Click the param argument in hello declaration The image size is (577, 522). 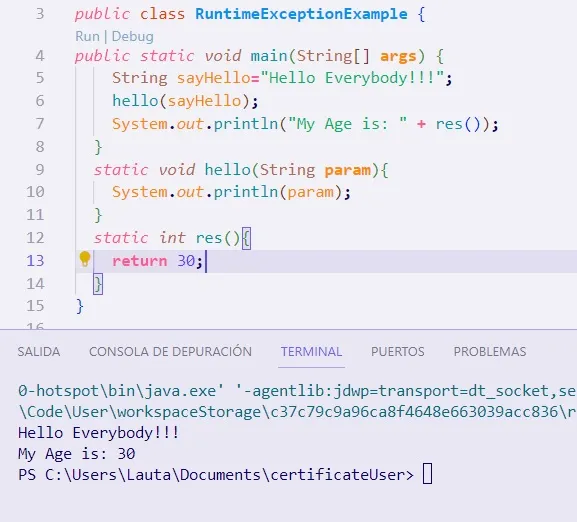347,170
